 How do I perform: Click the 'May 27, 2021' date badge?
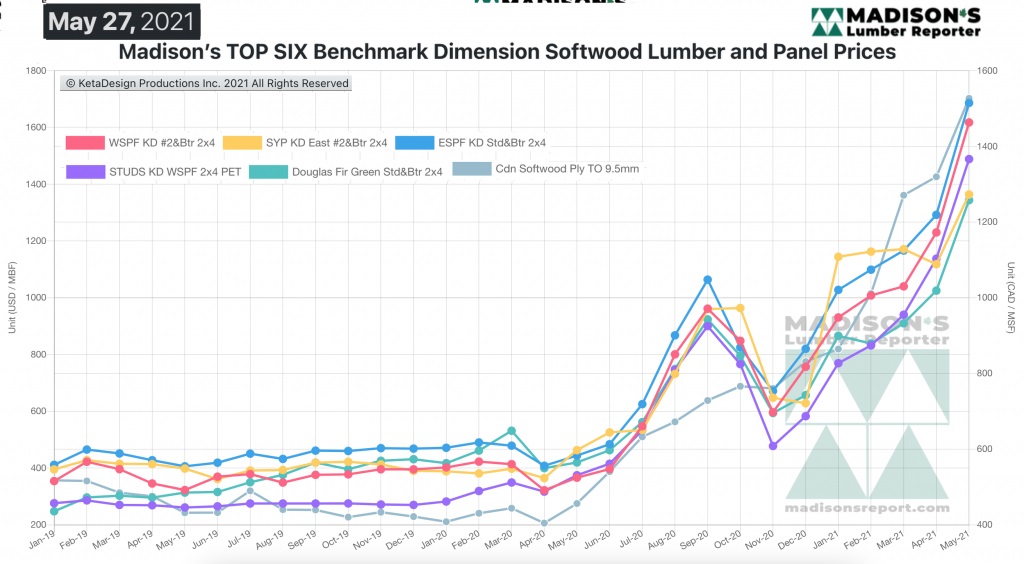pos(122,22)
